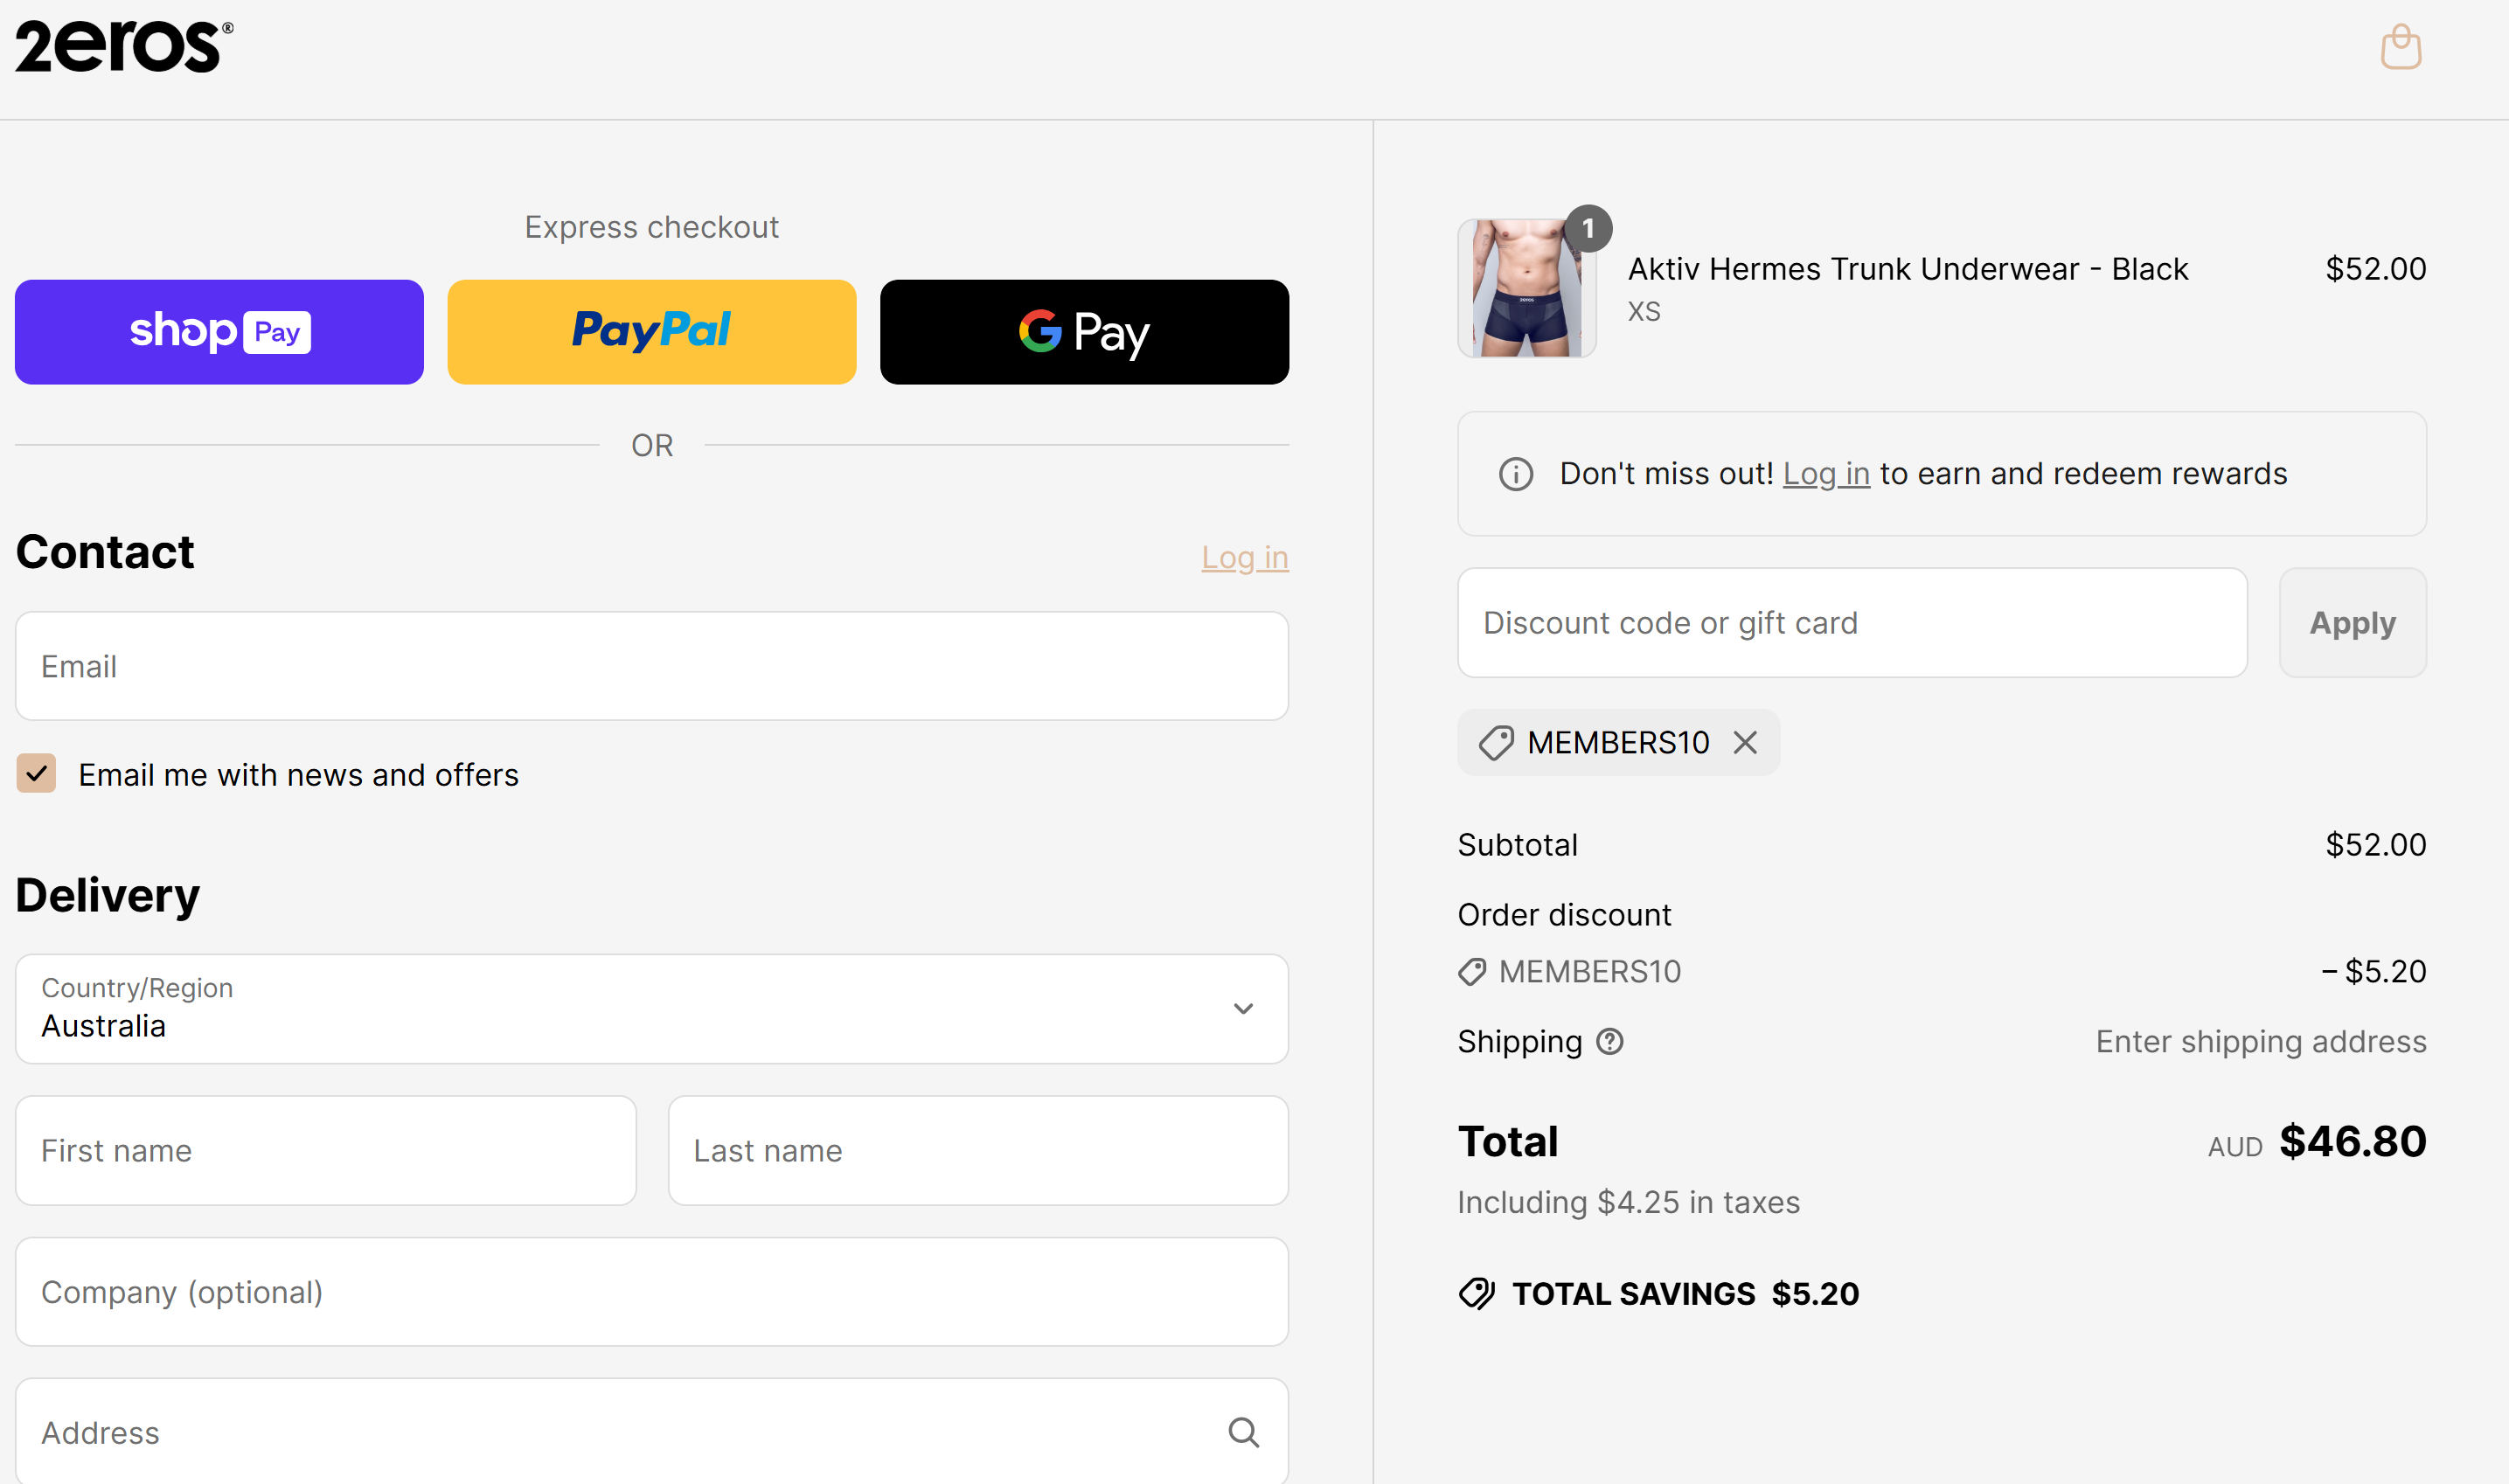This screenshot has height=1484, width=2509.
Task: Pay with Shop Pay express checkout
Action: [219, 332]
